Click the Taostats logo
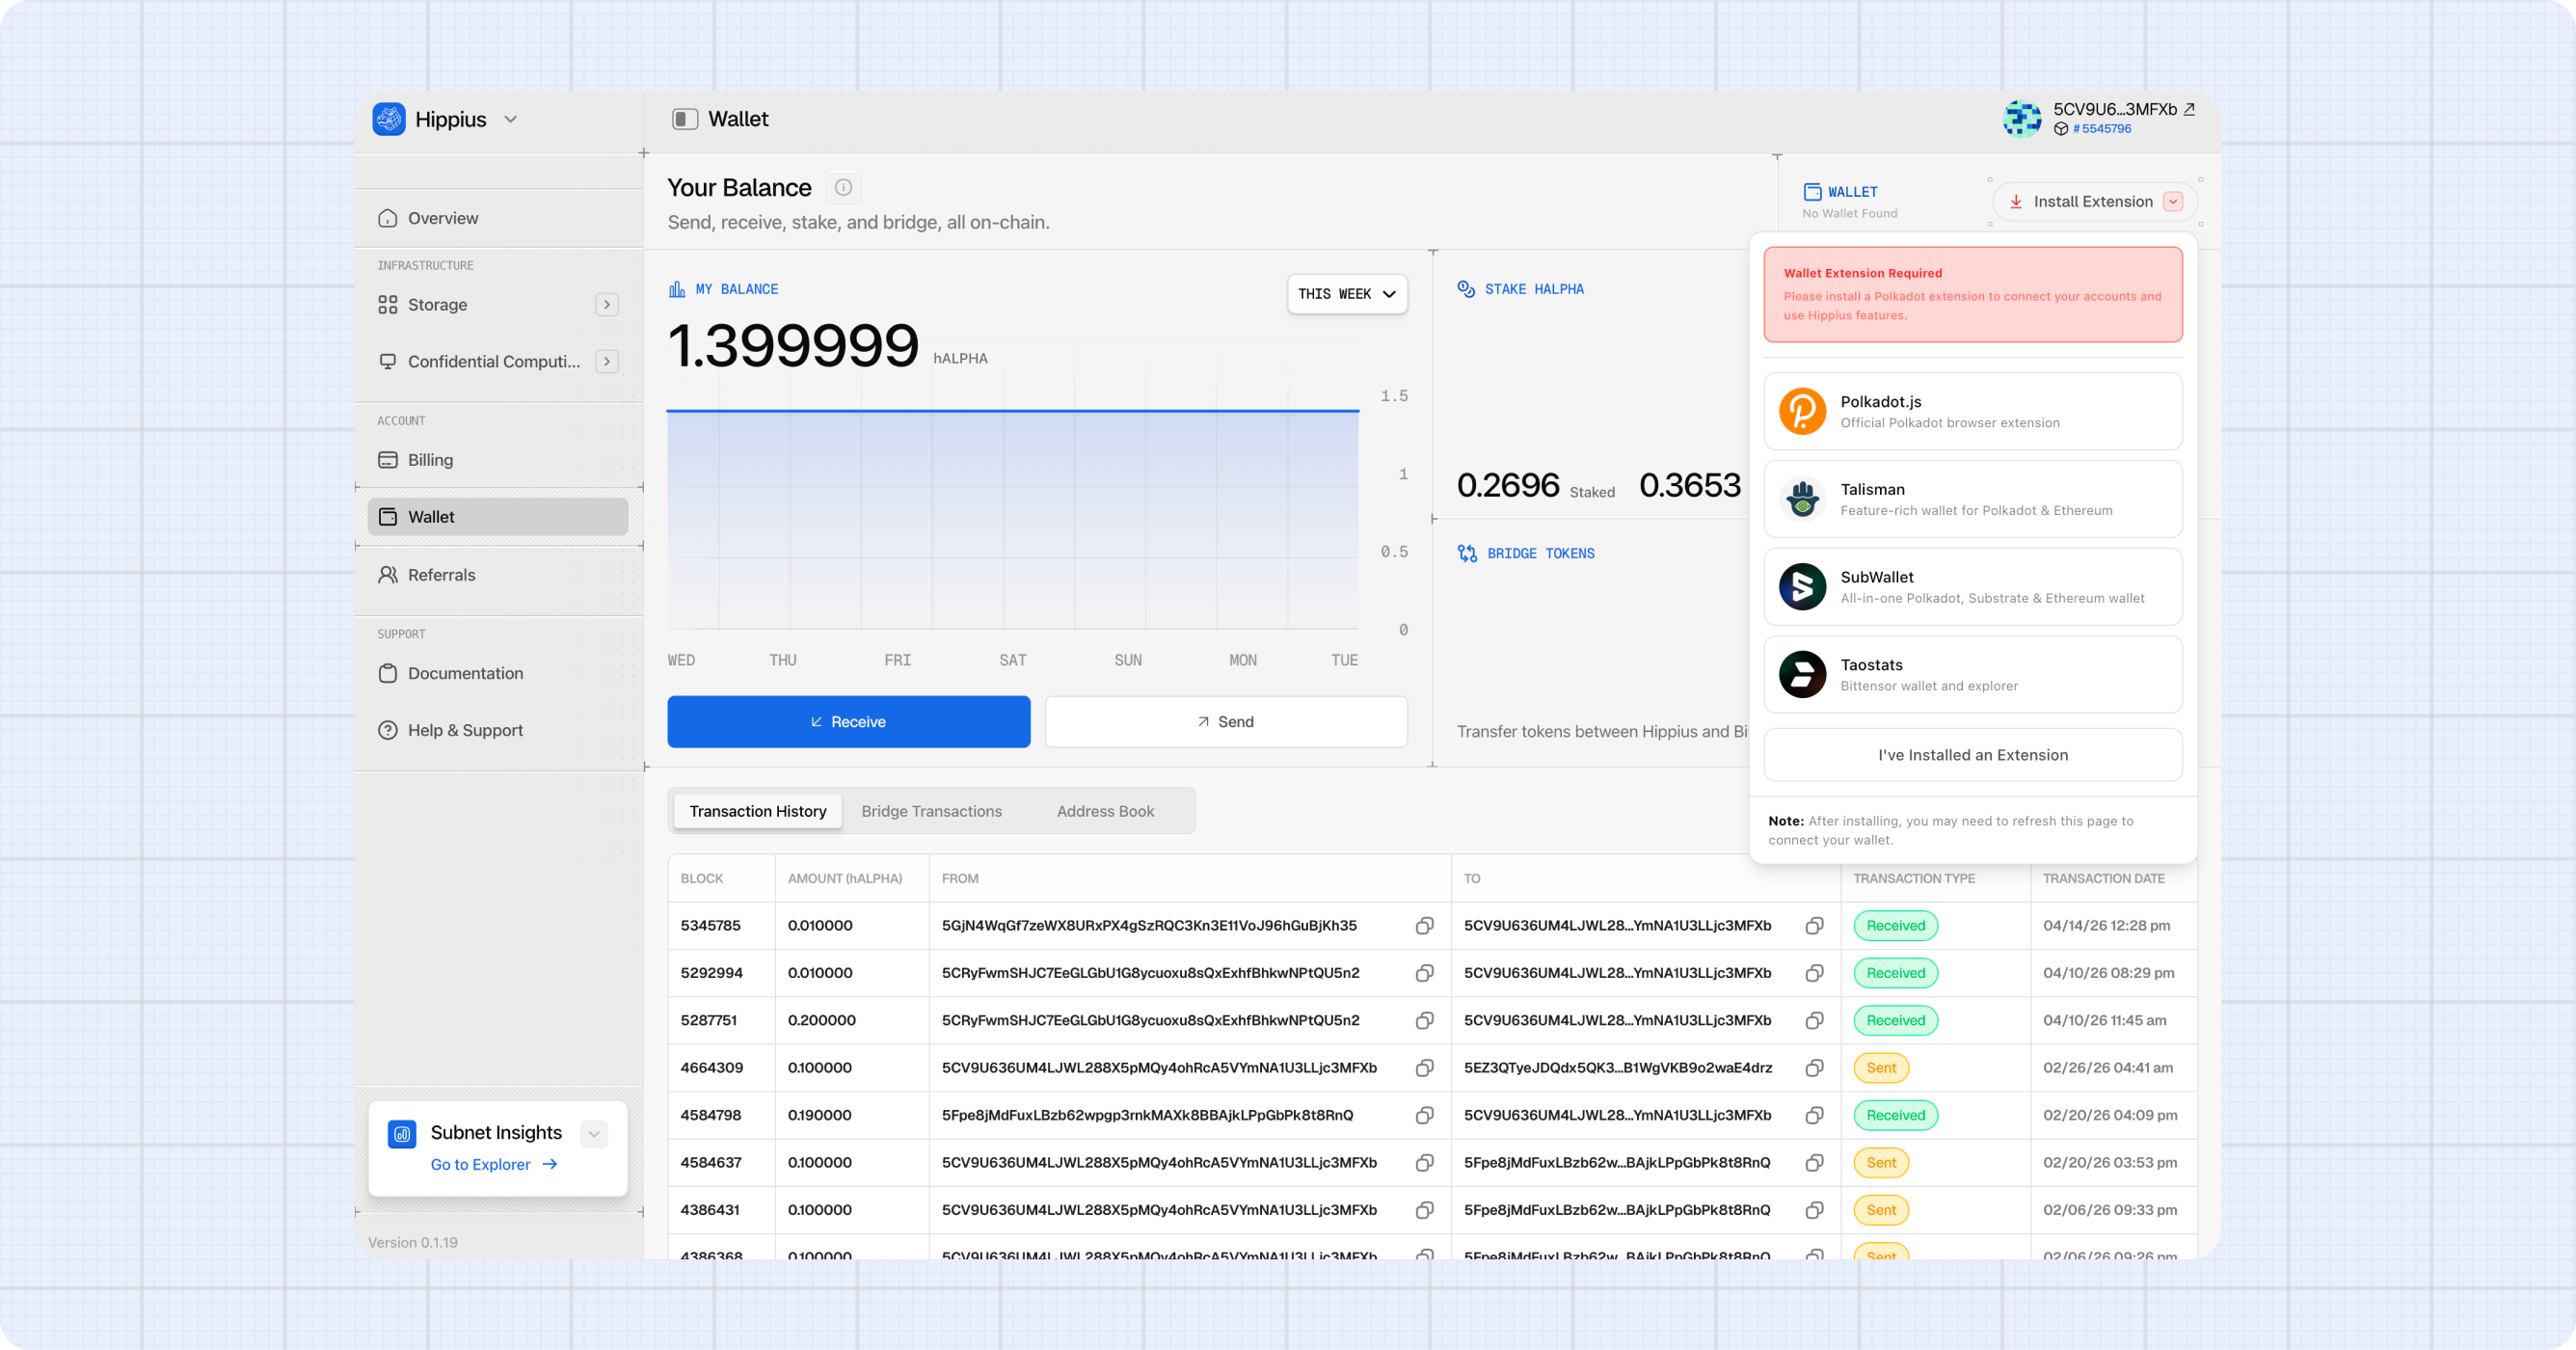Image resolution: width=2576 pixels, height=1350 pixels. tap(1802, 675)
